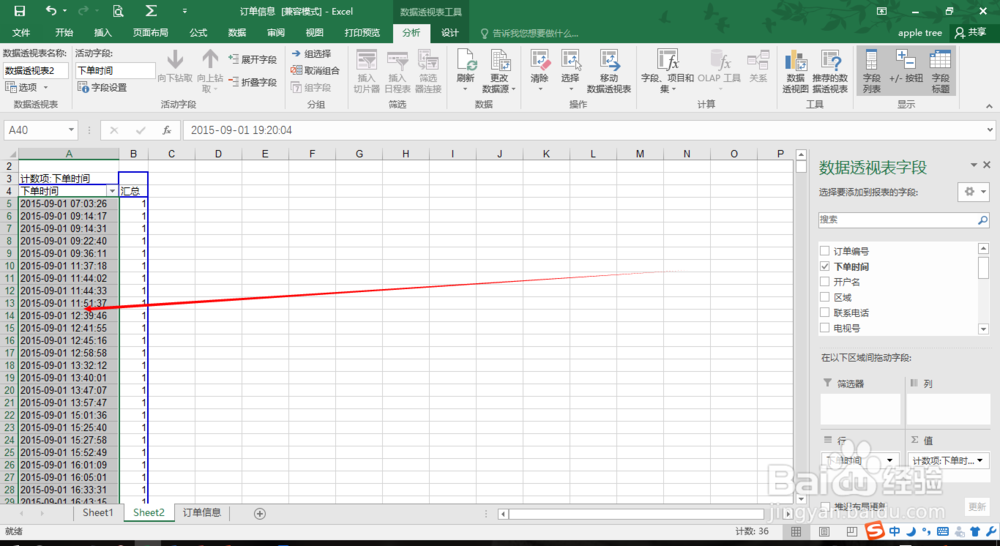Switch to the 订单信息 worksheet tab

pyautogui.click(x=202, y=512)
